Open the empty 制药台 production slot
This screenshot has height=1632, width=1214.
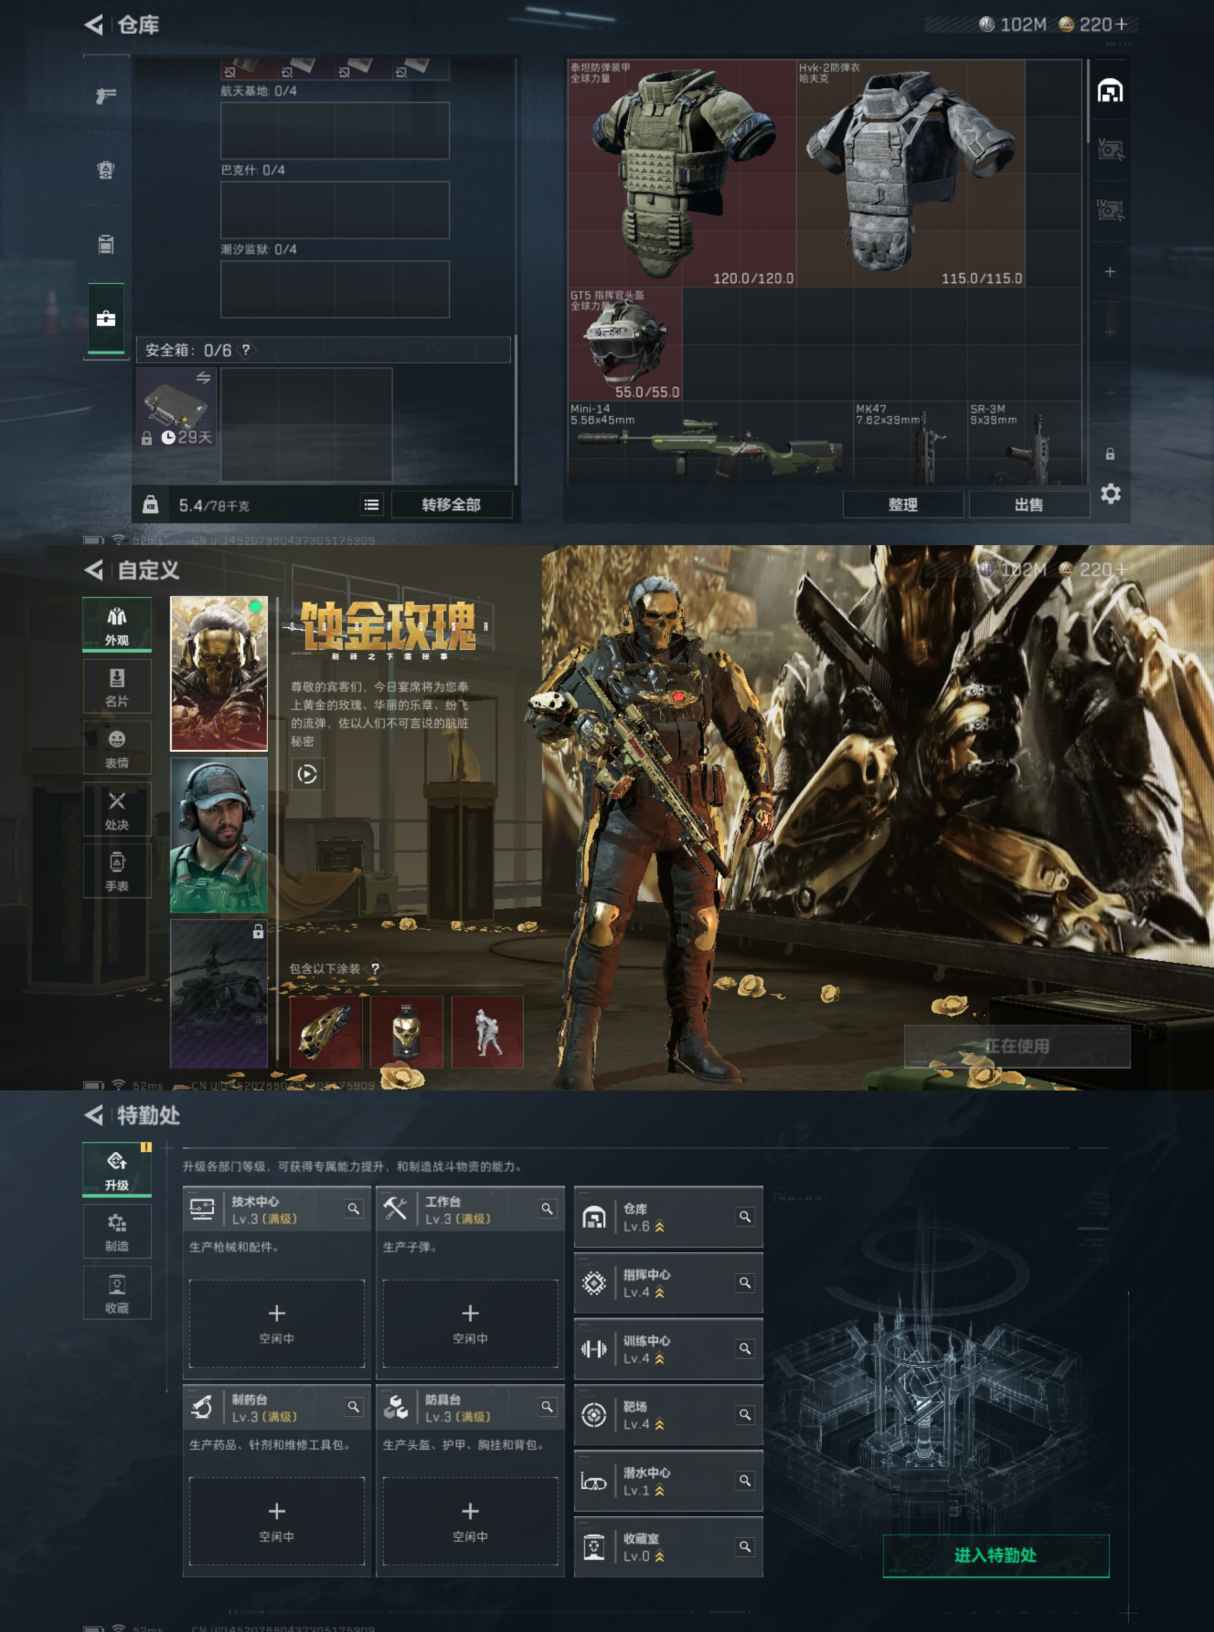277,1520
